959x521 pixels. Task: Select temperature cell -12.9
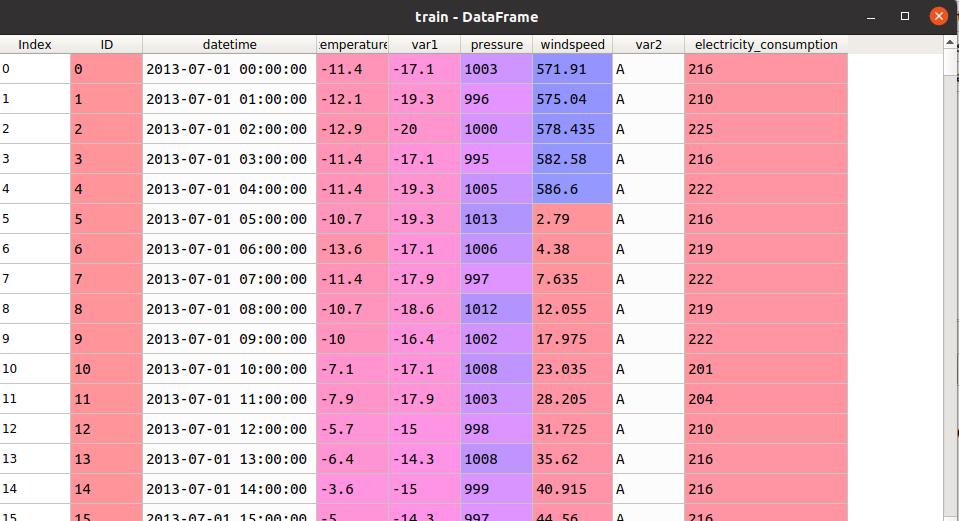(352, 129)
